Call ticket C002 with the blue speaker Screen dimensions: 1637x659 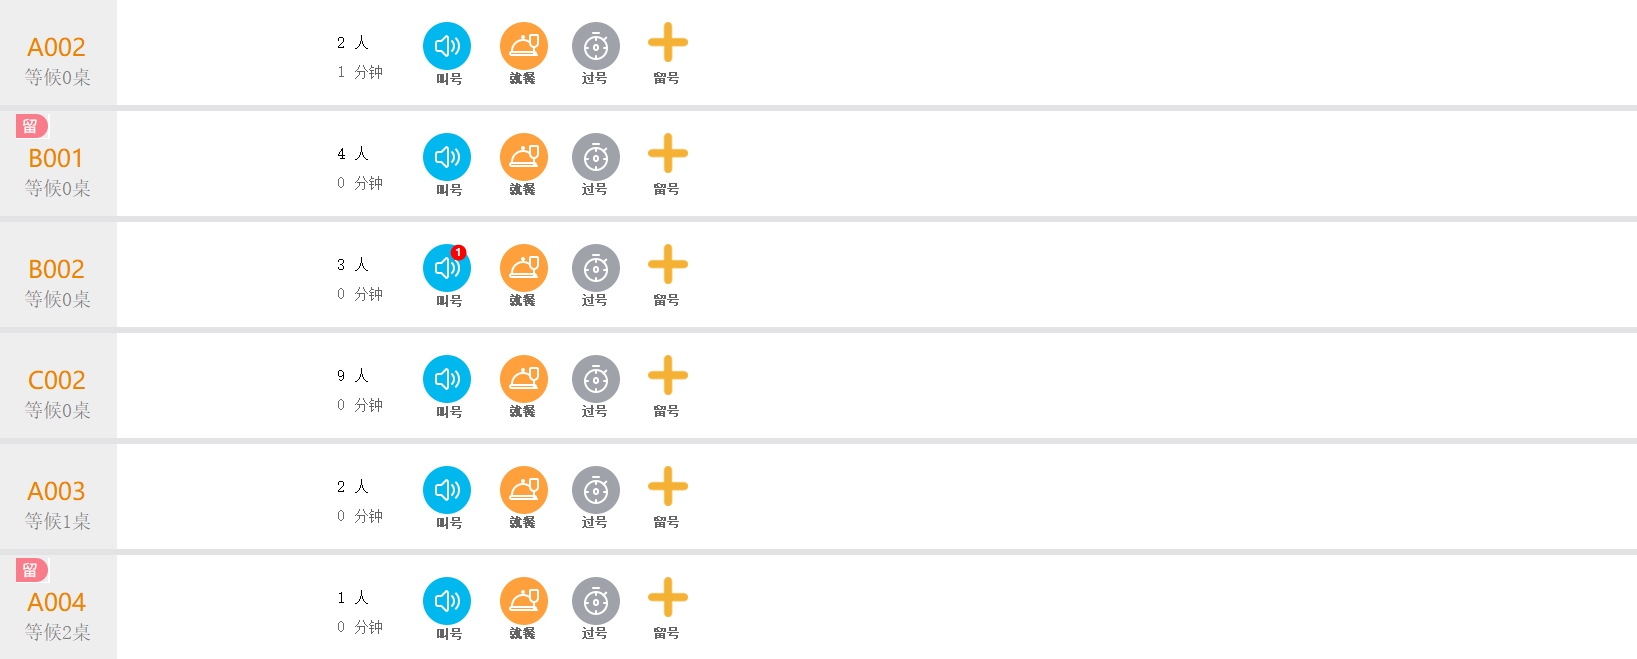point(447,379)
